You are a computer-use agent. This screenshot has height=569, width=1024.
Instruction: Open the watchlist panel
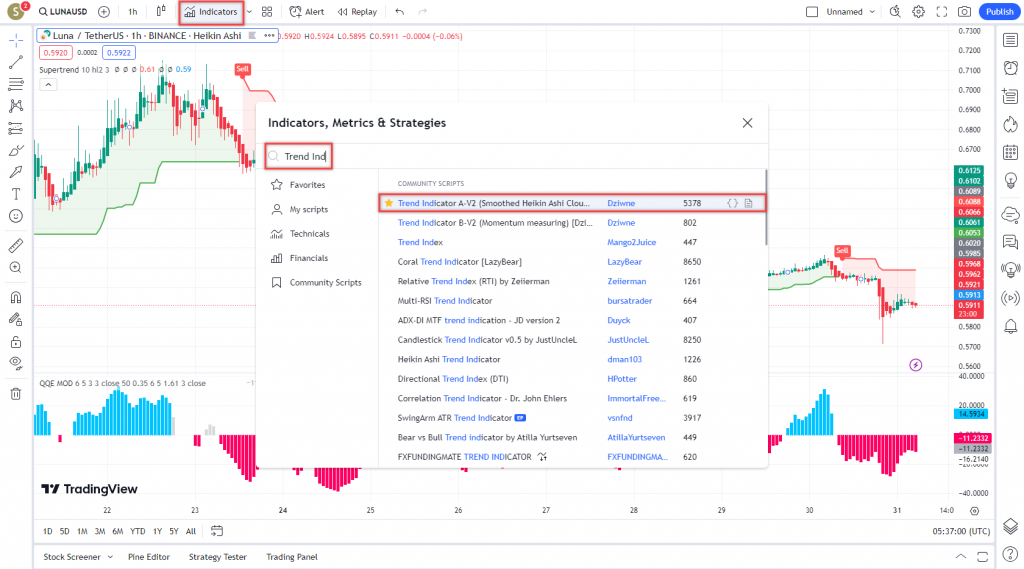1010,41
